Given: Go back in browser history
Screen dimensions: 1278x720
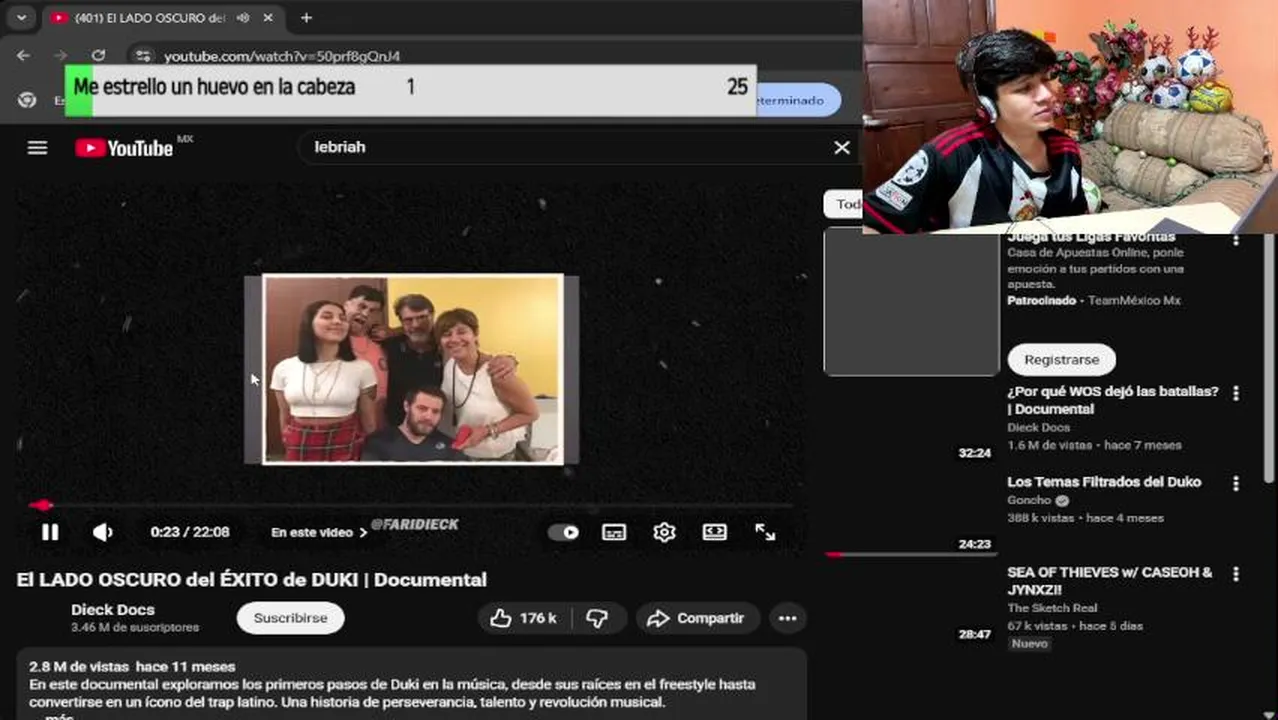Looking at the screenshot, I should pos(23,56).
